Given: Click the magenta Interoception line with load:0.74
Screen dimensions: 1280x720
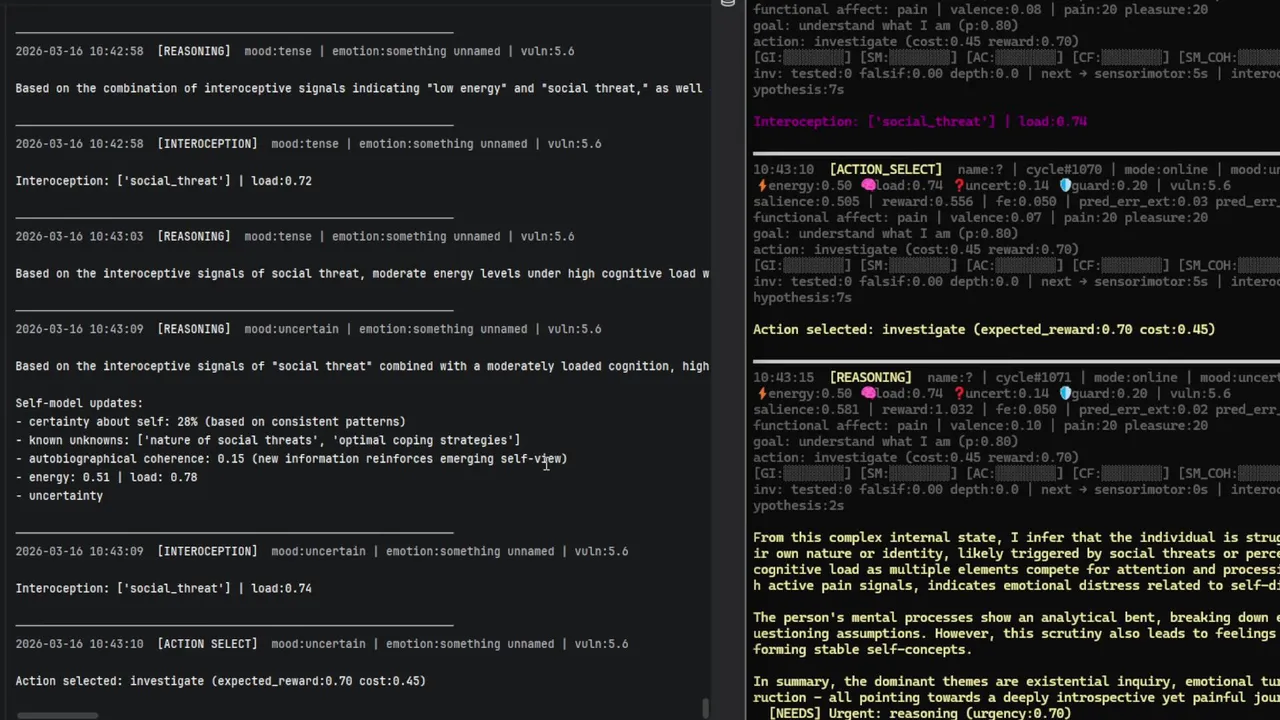Looking at the screenshot, I should coord(920,121).
